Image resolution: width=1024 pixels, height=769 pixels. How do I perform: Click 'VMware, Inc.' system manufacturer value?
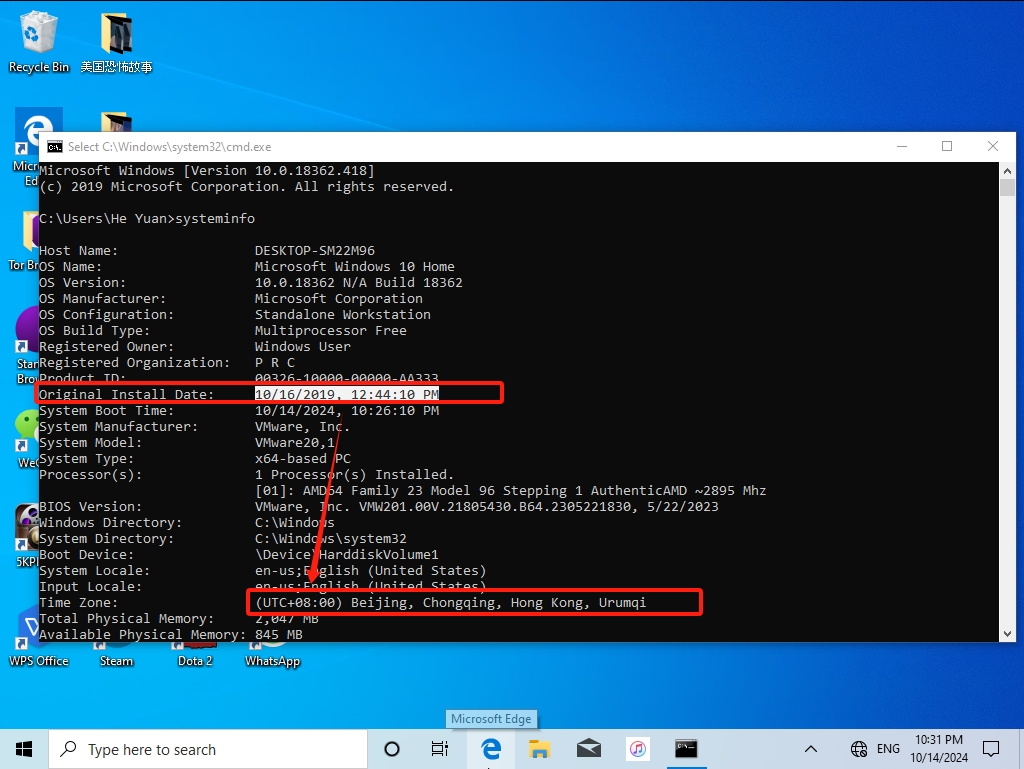(x=302, y=426)
